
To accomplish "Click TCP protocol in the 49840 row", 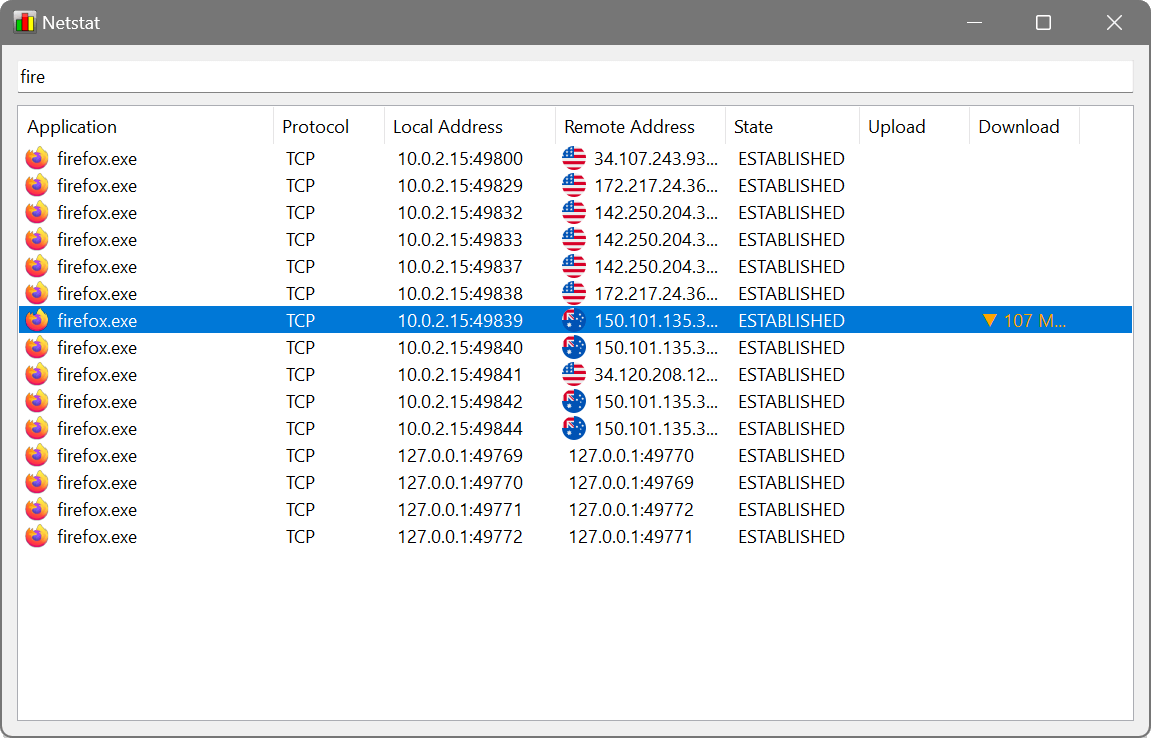I will coord(300,347).
